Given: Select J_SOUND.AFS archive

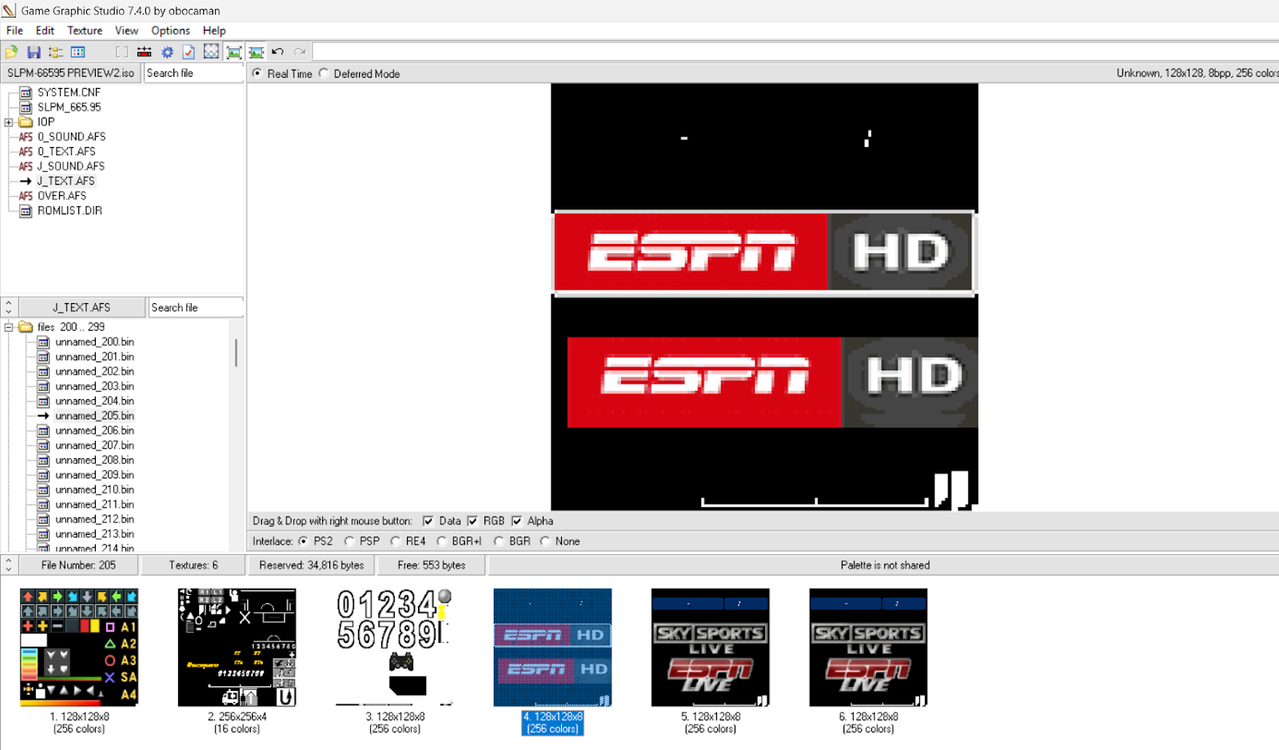Looking at the screenshot, I should (x=71, y=166).
